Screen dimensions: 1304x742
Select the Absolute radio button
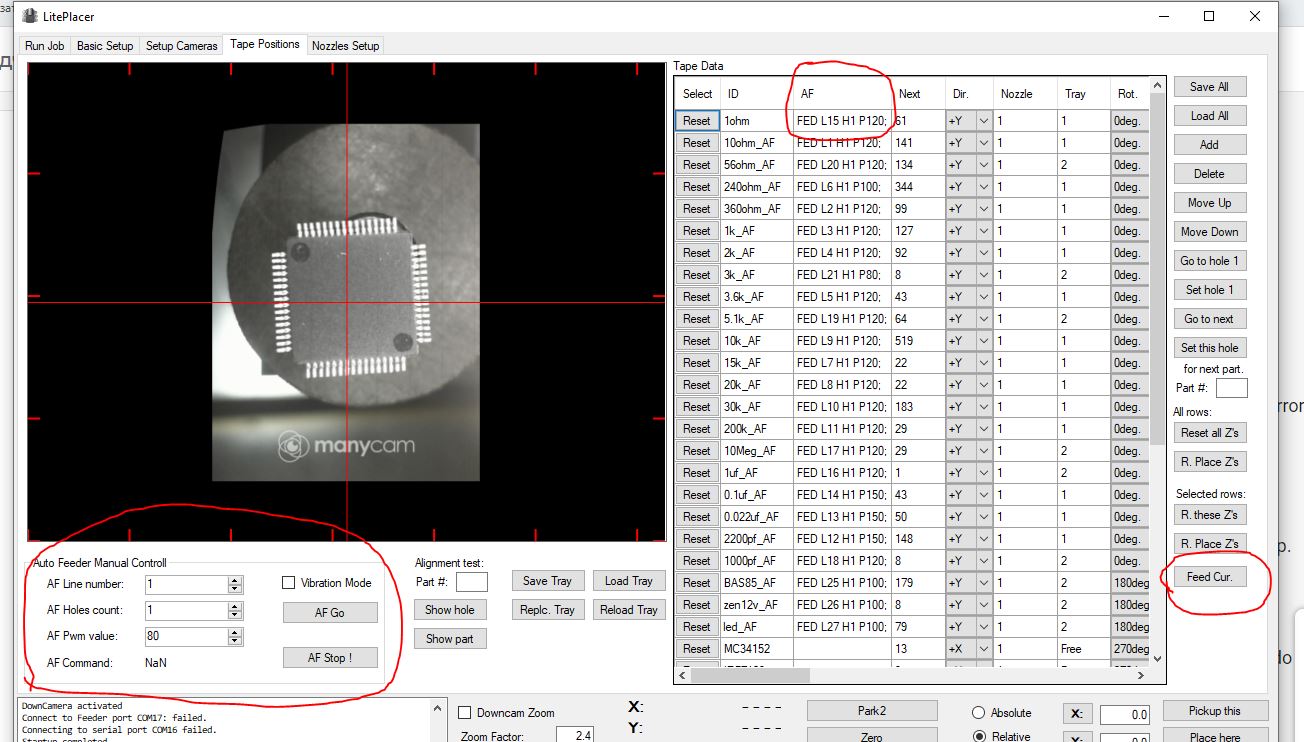click(978, 713)
